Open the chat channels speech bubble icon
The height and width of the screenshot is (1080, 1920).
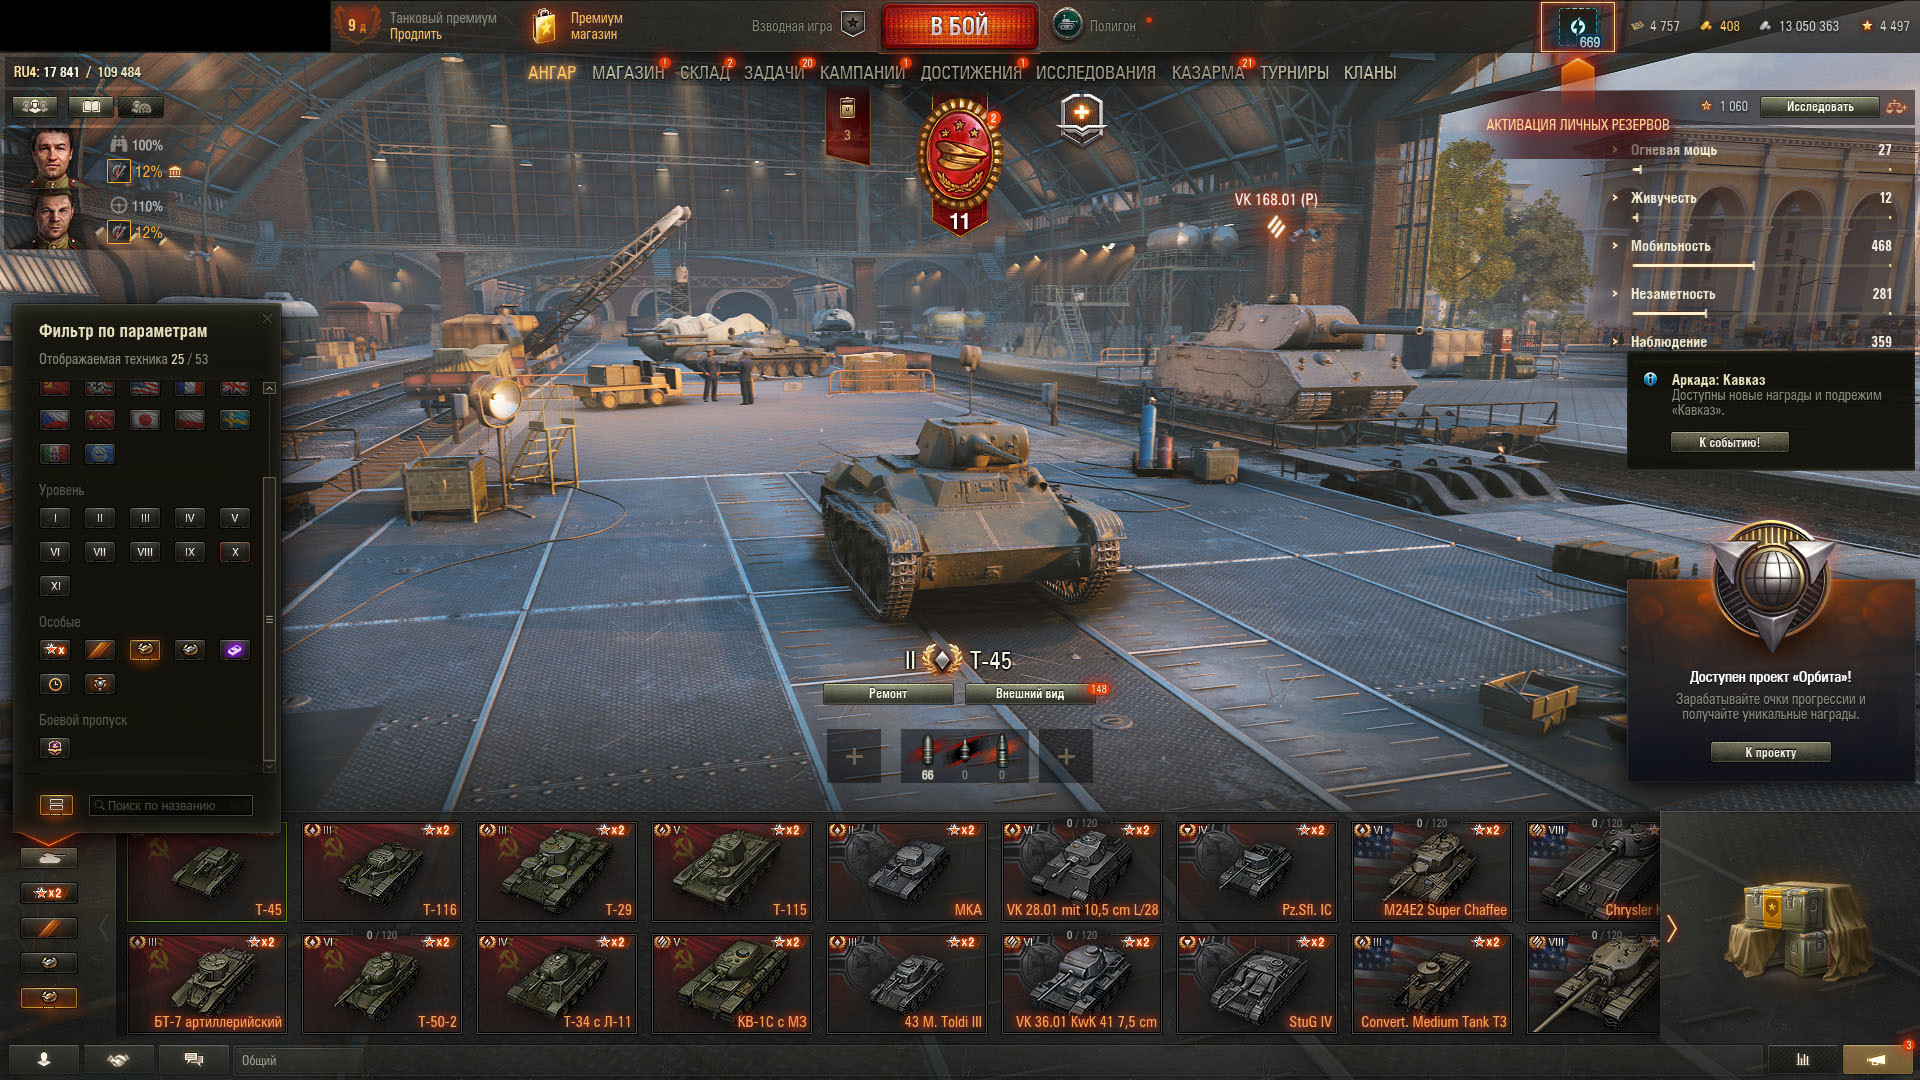(194, 1060)
